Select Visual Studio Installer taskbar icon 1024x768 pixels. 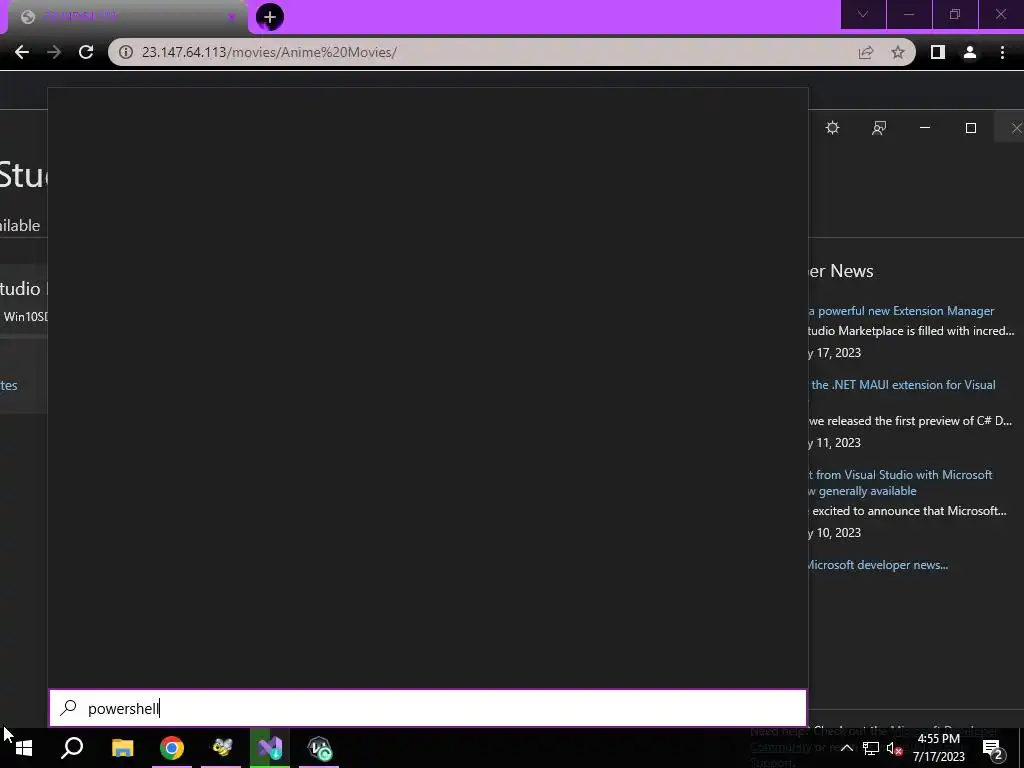(269, 748)
